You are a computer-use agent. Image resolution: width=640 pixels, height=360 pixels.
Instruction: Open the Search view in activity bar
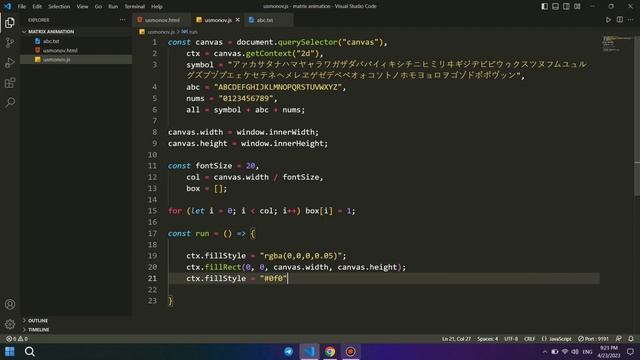pyautogui.click(x=10, y=102)
